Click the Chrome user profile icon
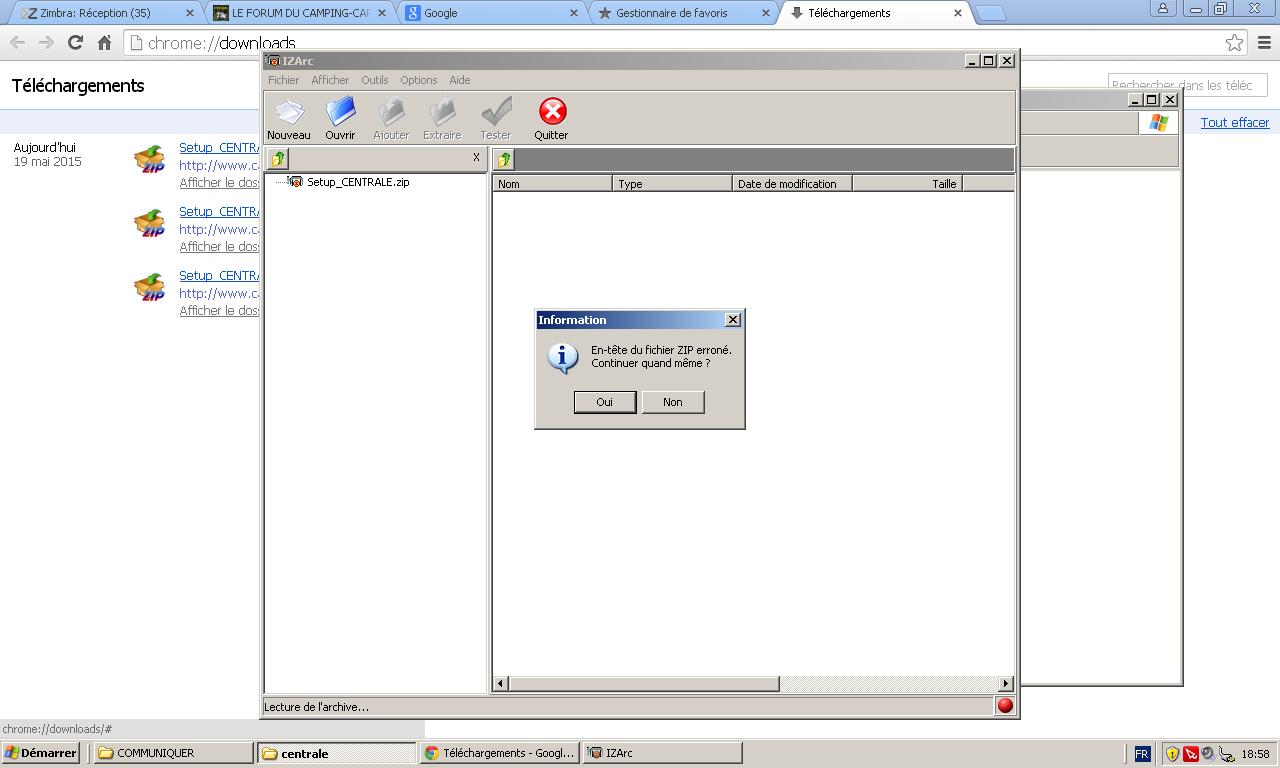This screenshot has height=768, width=1280. click(1163, 8)
